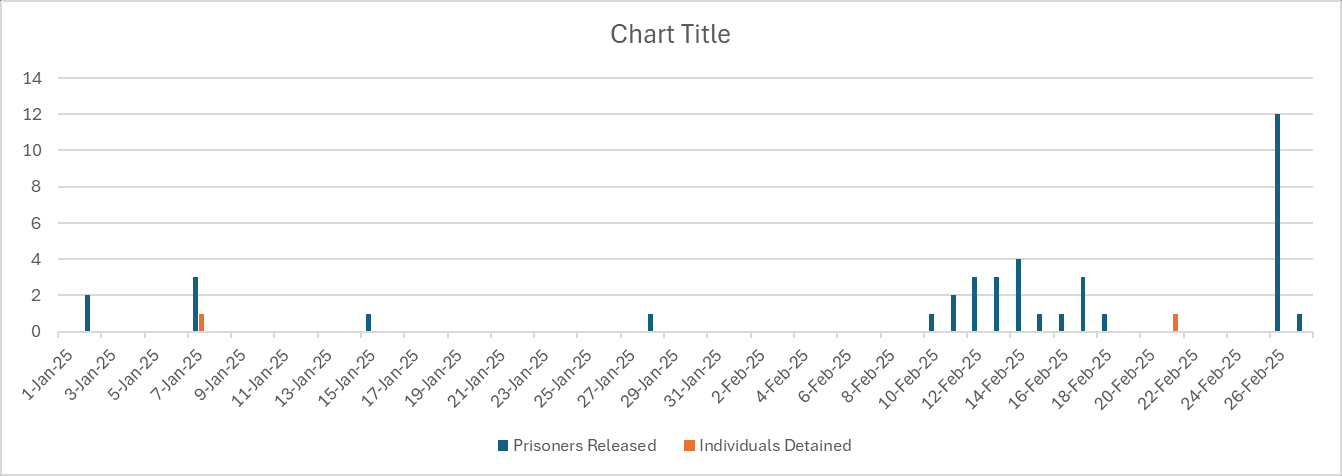The height and width of the screenshot is (476, 1342).
Task: Click the lone blue bar near 28-Jan-25
Action: 650,322
